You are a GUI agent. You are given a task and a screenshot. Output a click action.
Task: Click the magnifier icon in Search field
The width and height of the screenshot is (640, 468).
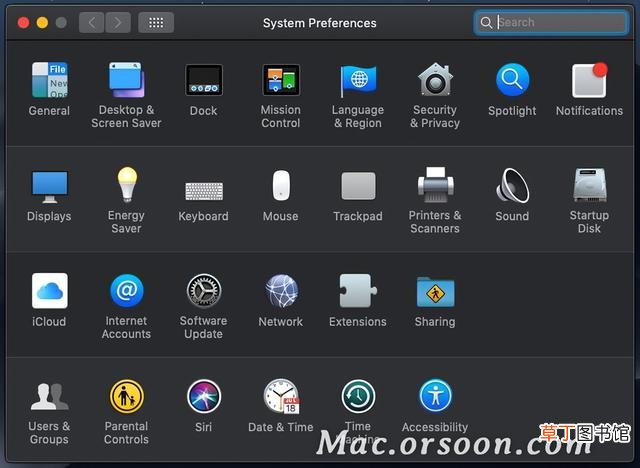coord(486,22)
